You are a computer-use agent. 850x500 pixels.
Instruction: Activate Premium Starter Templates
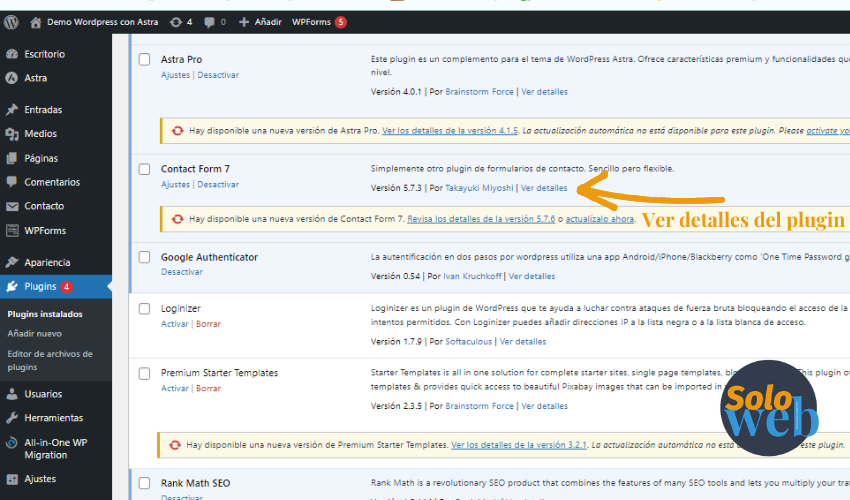tap(175, 388)
